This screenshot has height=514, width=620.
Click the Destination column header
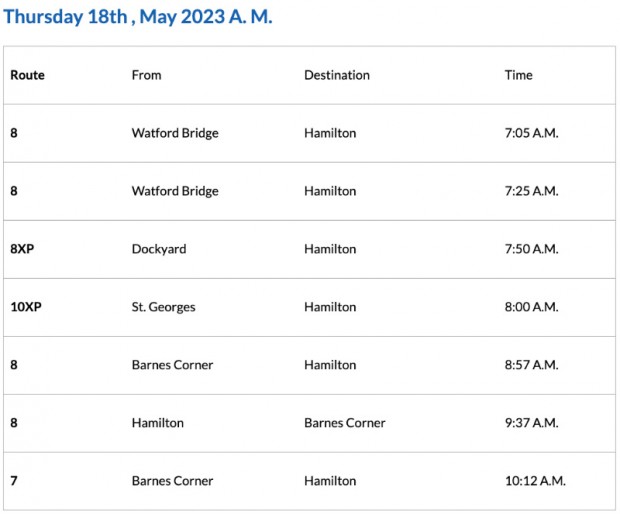(337, 75)
